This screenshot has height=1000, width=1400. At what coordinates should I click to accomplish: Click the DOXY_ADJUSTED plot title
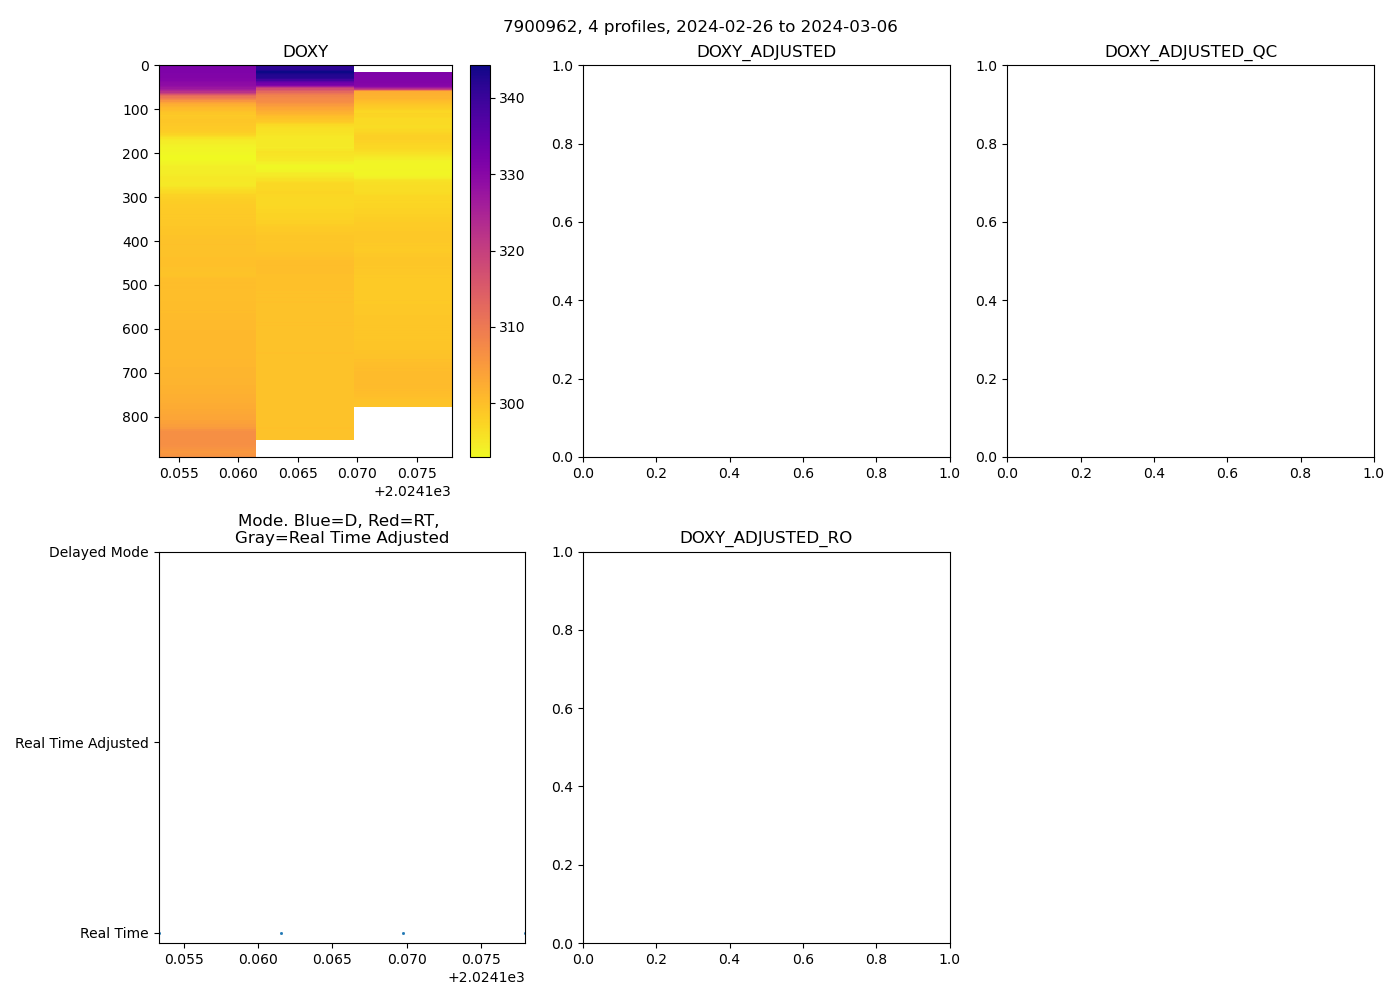[766, 52]
